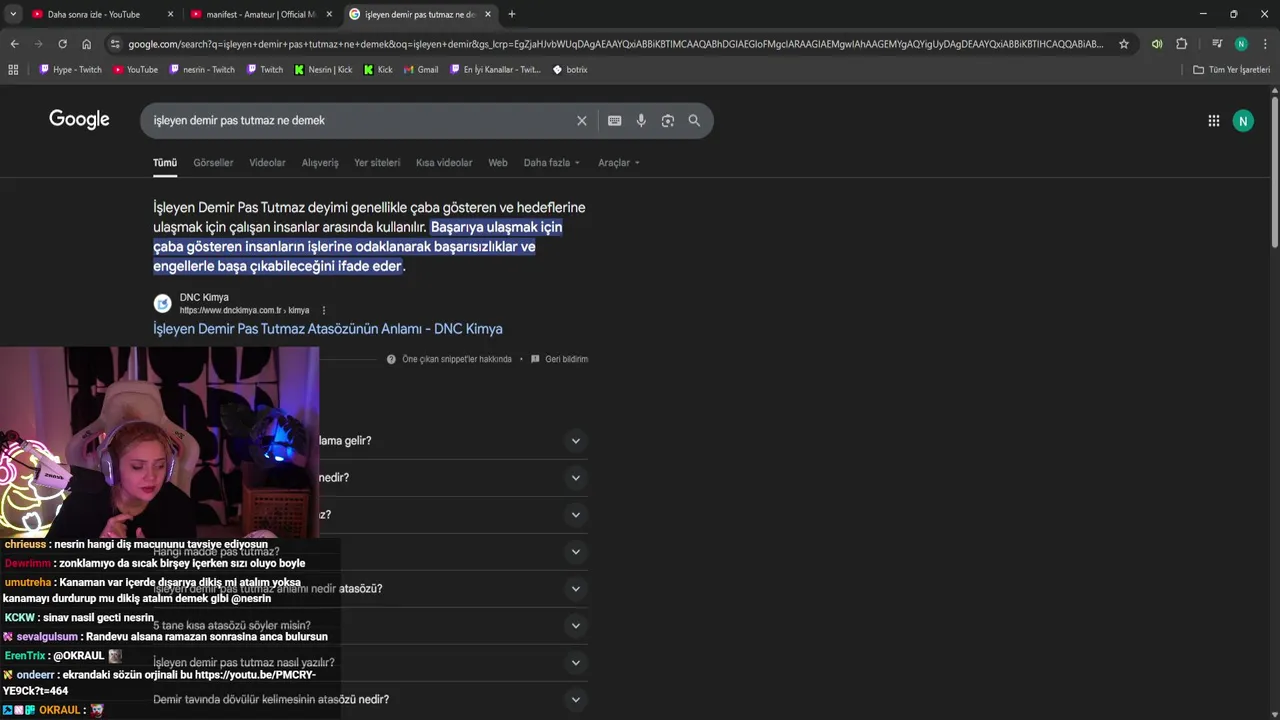This screenshot has height=720, width=1280.
Task: Select the Tümü results tab
Action: [x=165, y=163]
